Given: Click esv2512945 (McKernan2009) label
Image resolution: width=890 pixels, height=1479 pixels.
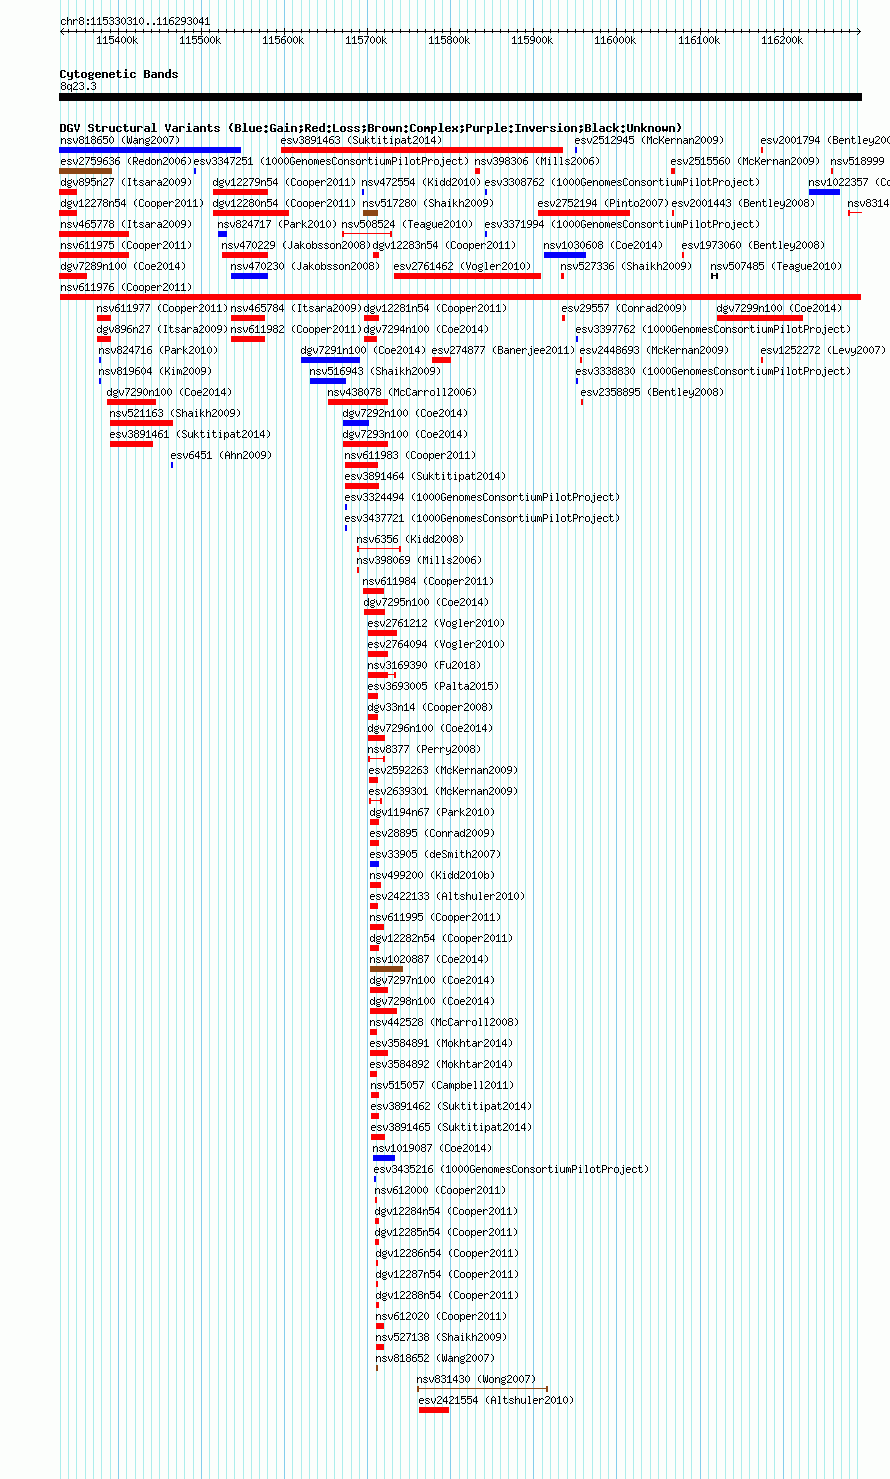Looking at the screenshot, I should click(650, 140).
